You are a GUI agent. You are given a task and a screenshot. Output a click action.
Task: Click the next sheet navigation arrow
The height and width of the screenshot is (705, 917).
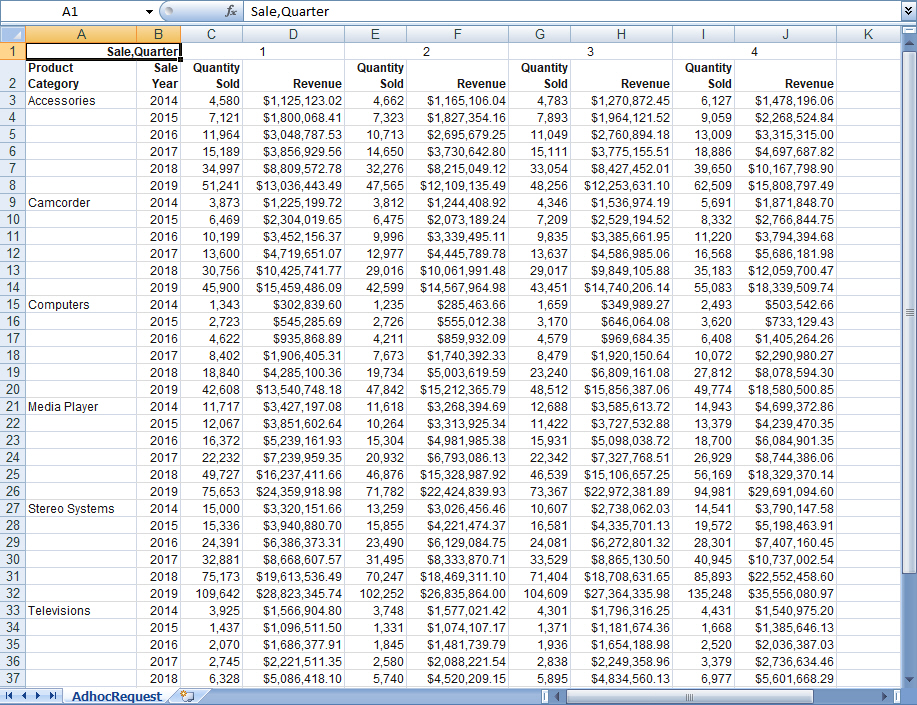coord(40,696)
